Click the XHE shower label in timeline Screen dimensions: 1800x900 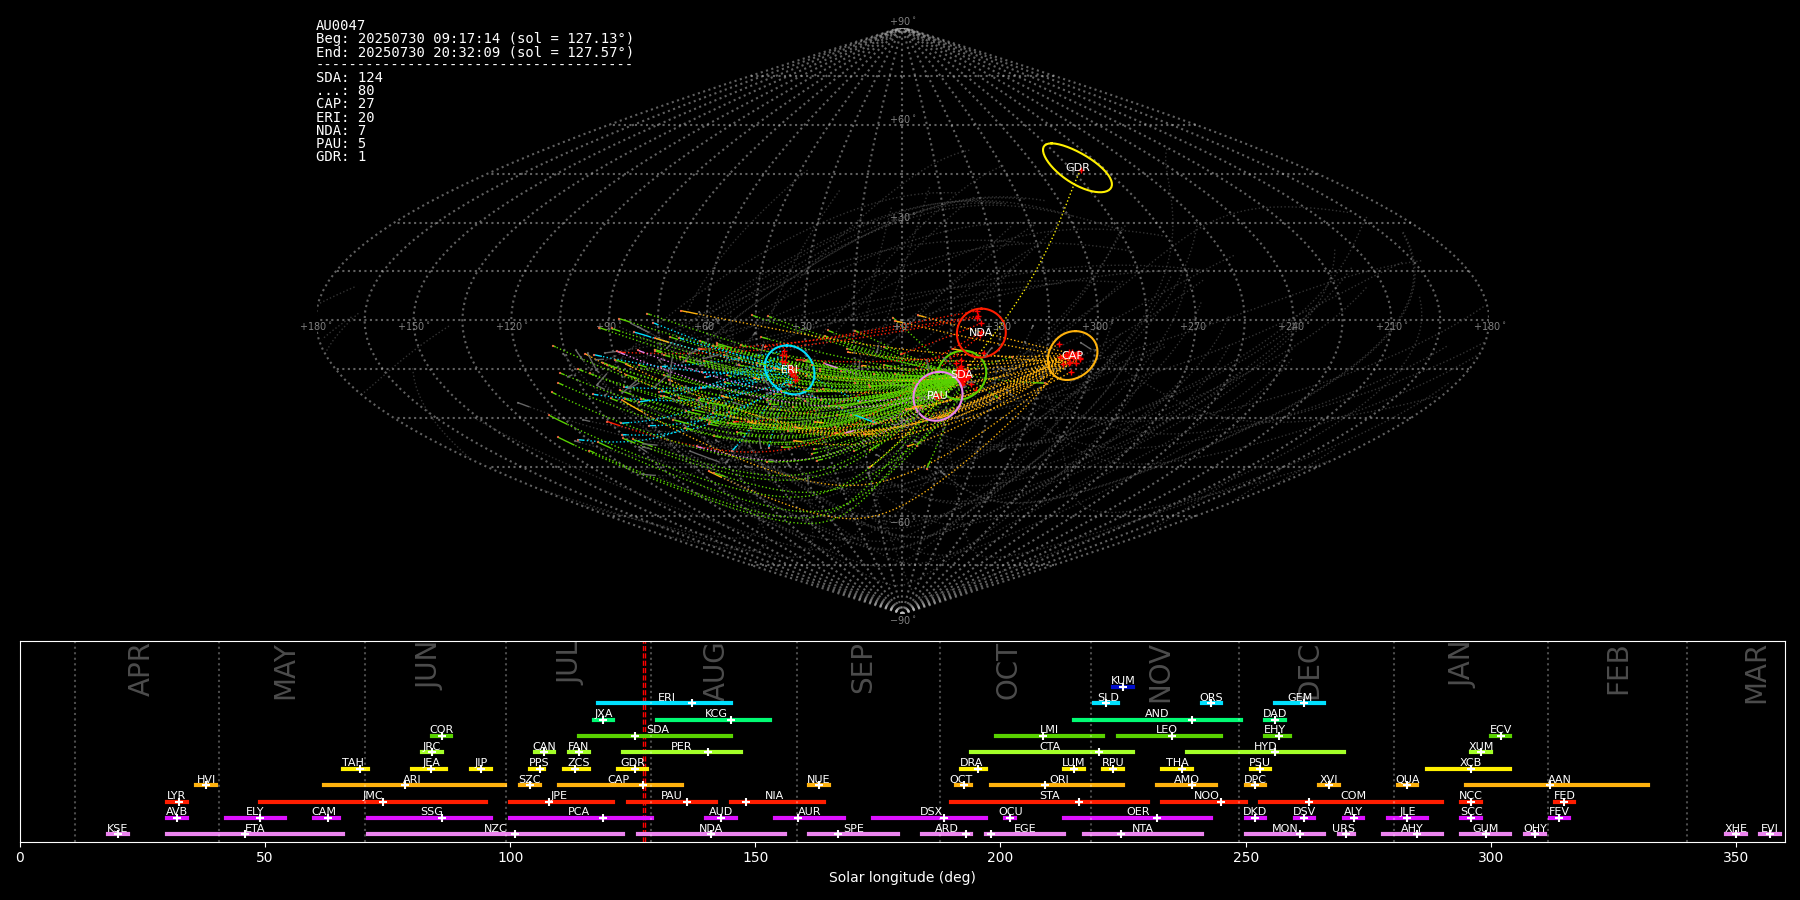pos(1735,829)
